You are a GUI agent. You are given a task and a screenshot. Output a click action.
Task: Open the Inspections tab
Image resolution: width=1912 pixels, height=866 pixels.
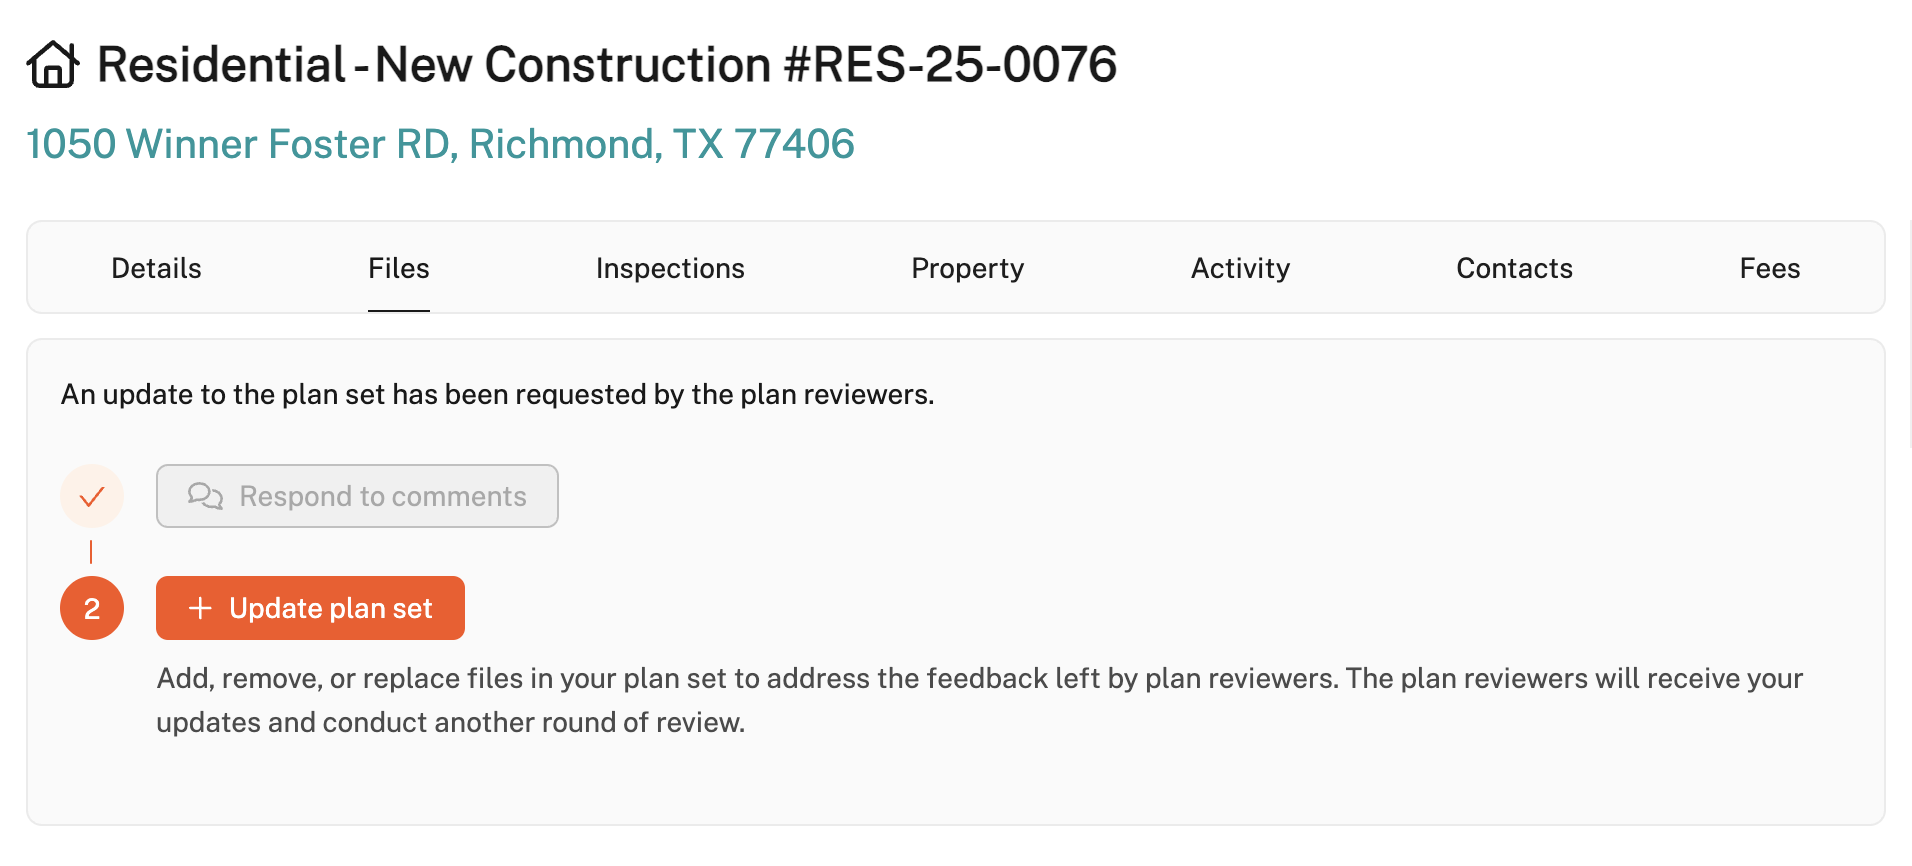(670, 268)
